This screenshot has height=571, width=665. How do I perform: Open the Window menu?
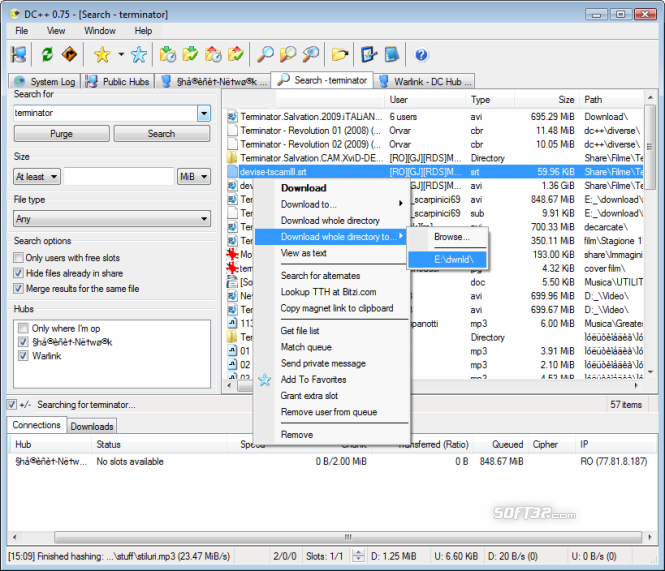click(x=100, y=31)
